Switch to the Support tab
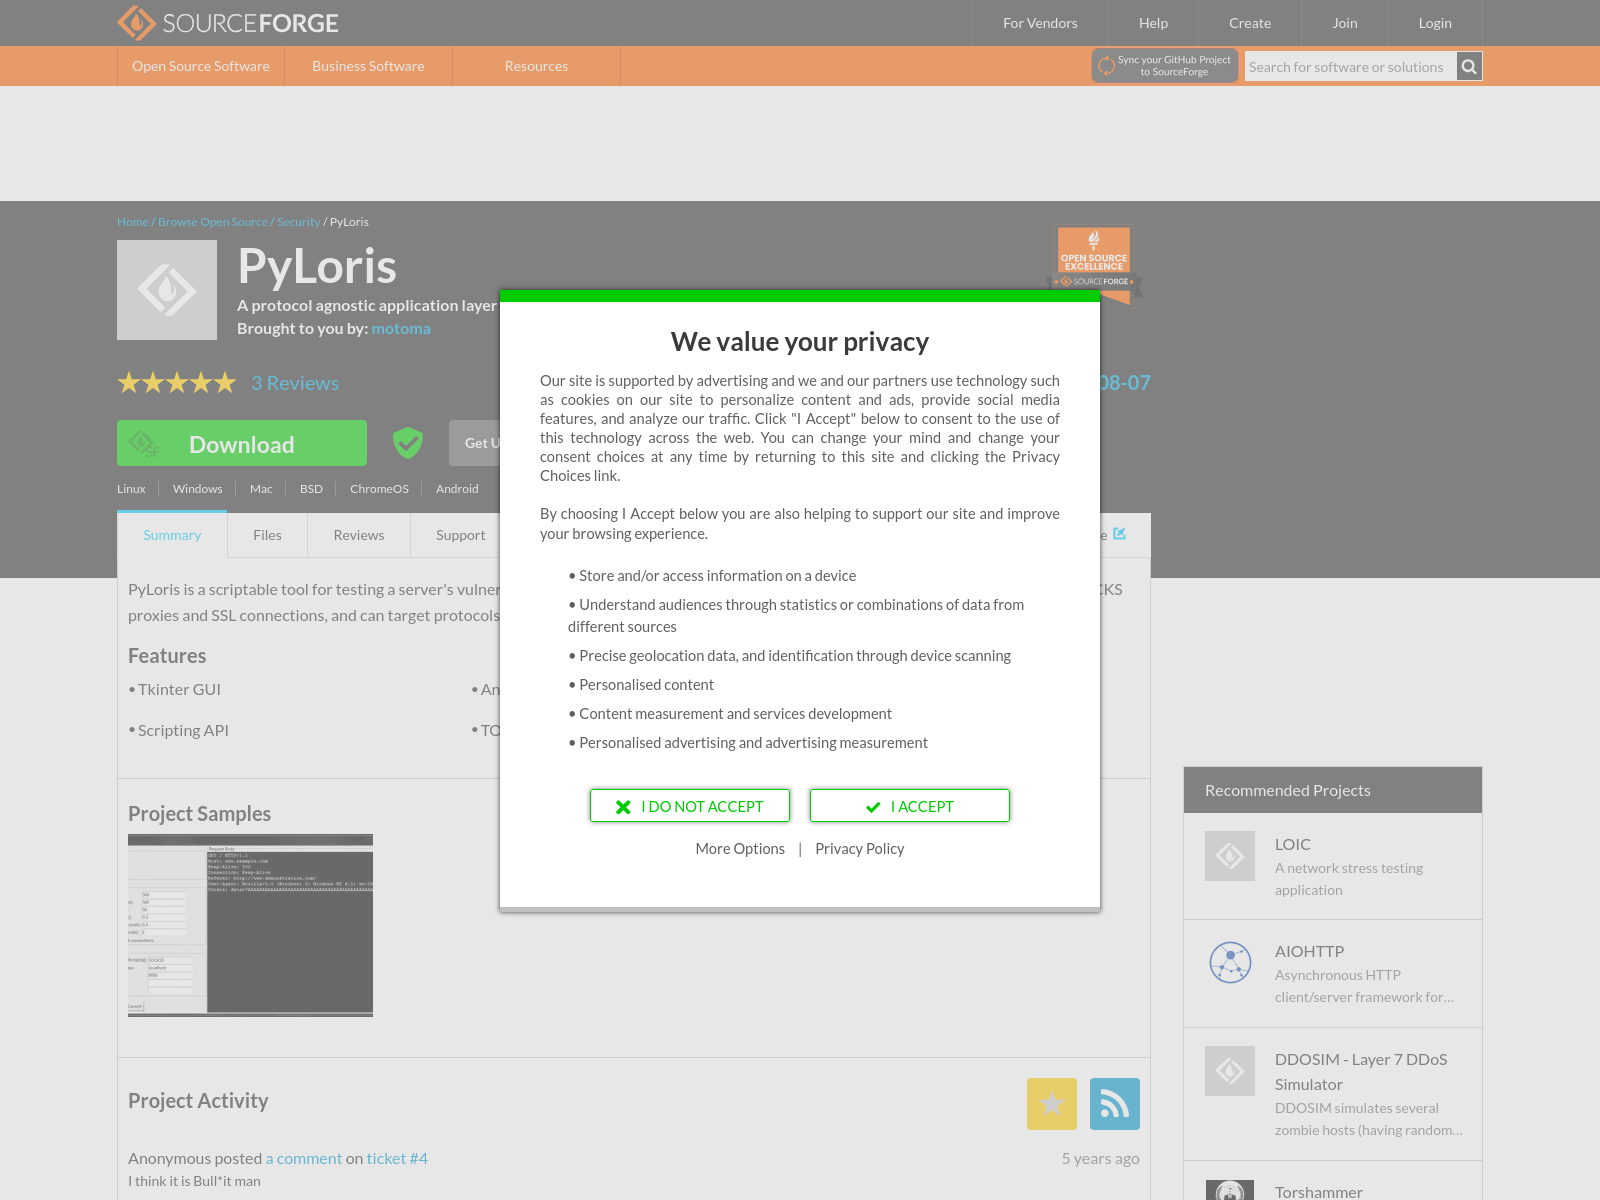Viewport: 1600px width, 1200px height. tap(460, 535)
